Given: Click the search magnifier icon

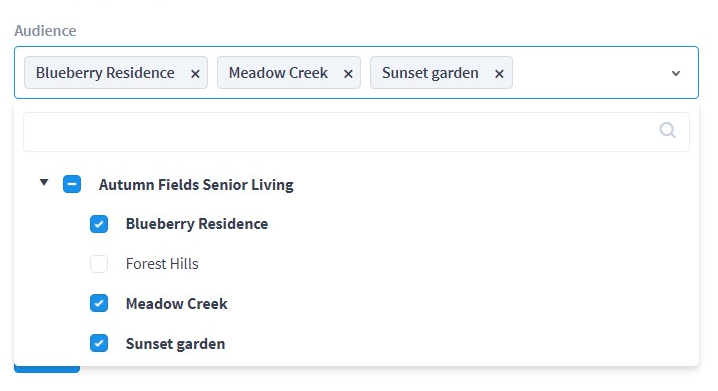Looking at the screenshot, I should [667, 130].
